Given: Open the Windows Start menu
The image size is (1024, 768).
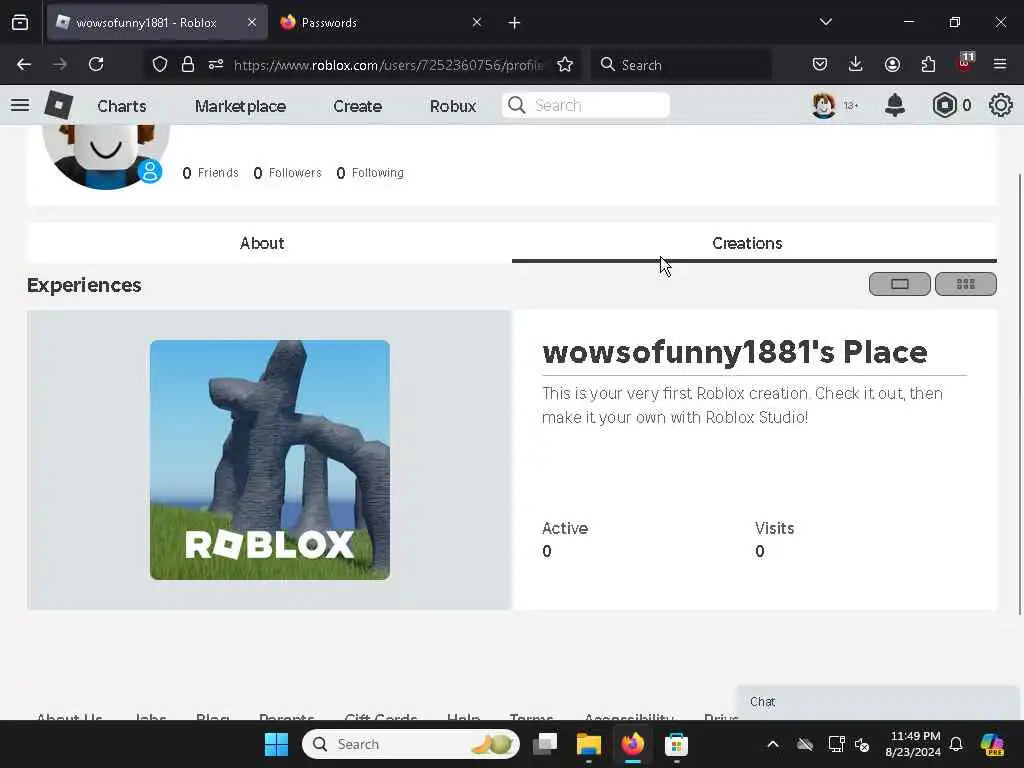Looking at the screenshot, I should pyautogui.click(x=276, y=744).
